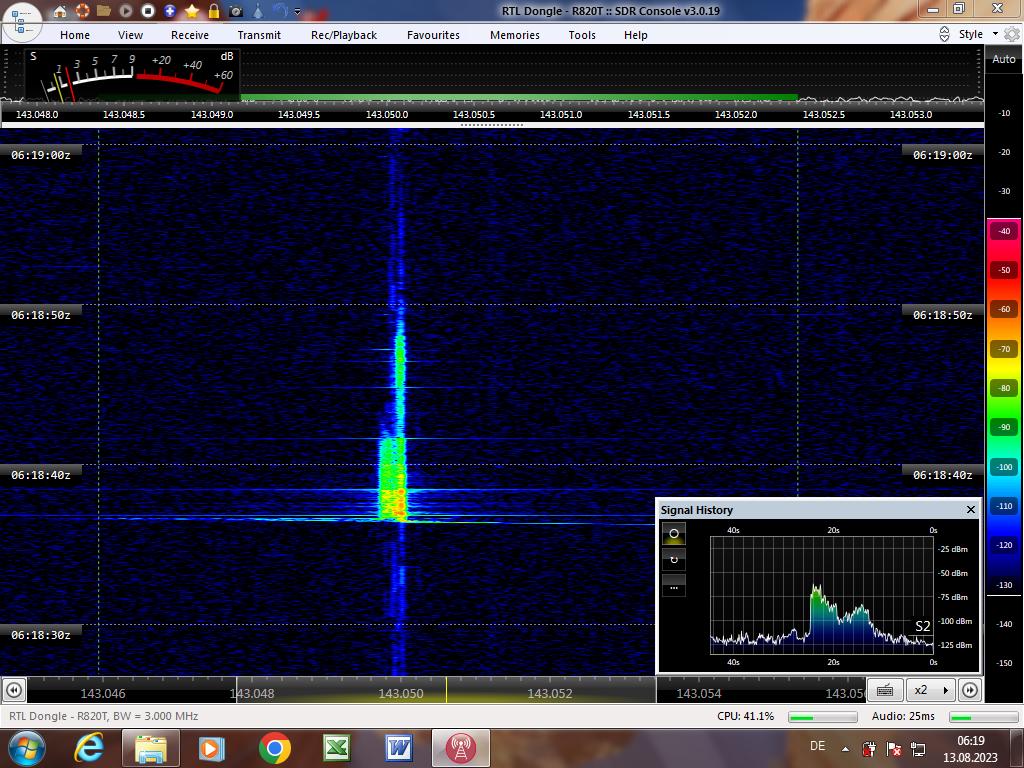Open the Transmit ribbon tab

pos(259,35)
